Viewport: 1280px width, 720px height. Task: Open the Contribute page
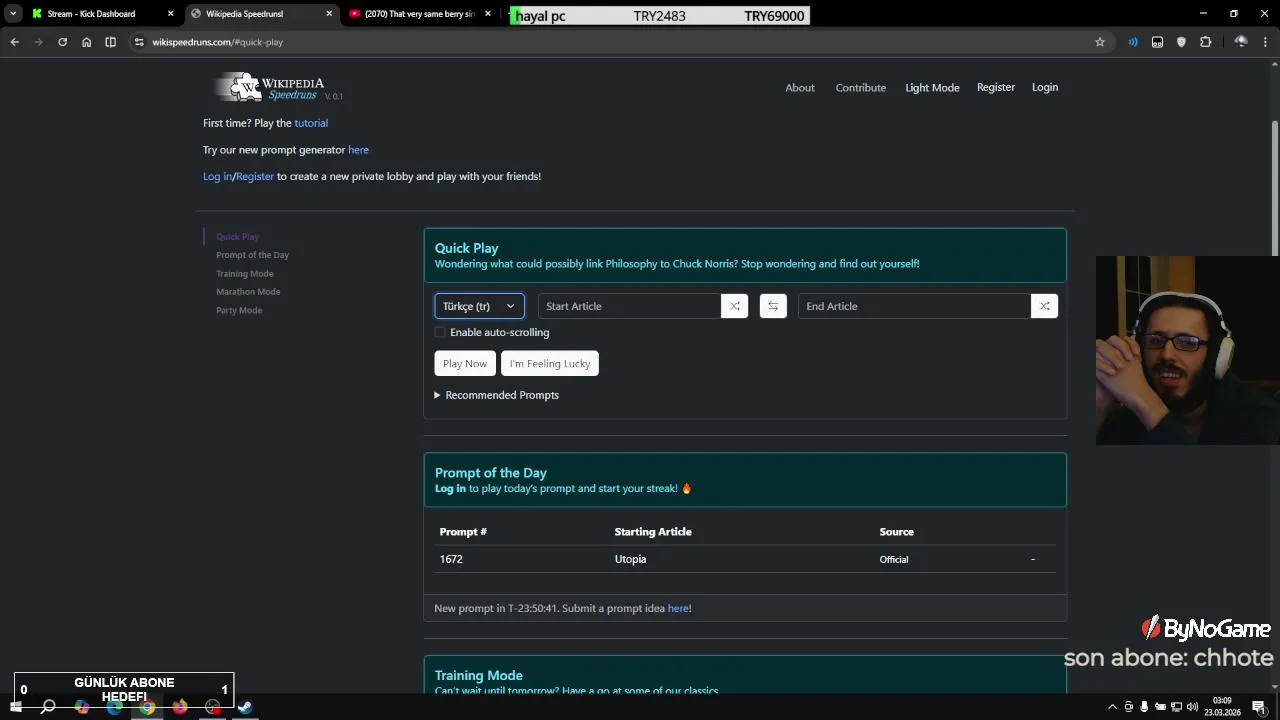pos(861,88)
